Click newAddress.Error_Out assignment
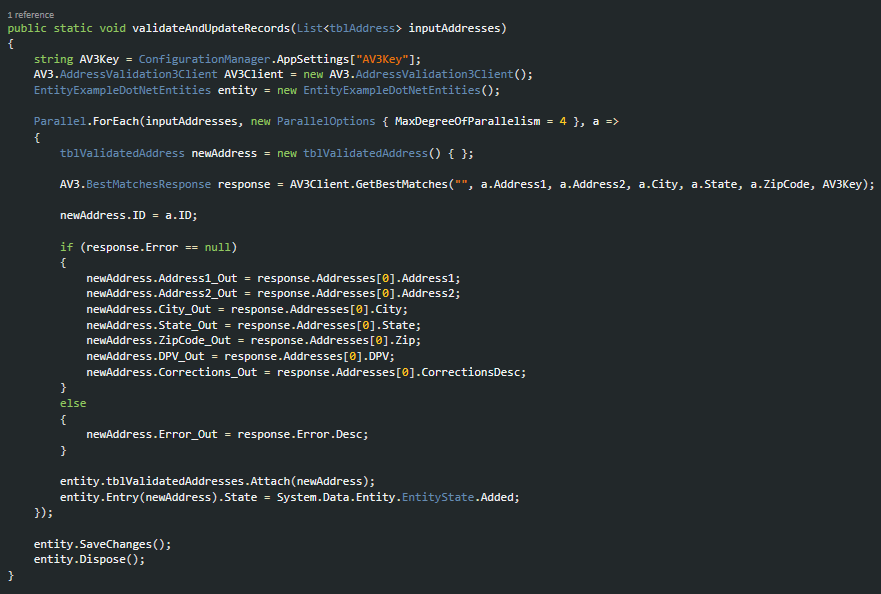Screen dimensions: 881x594 click(227, 434)
